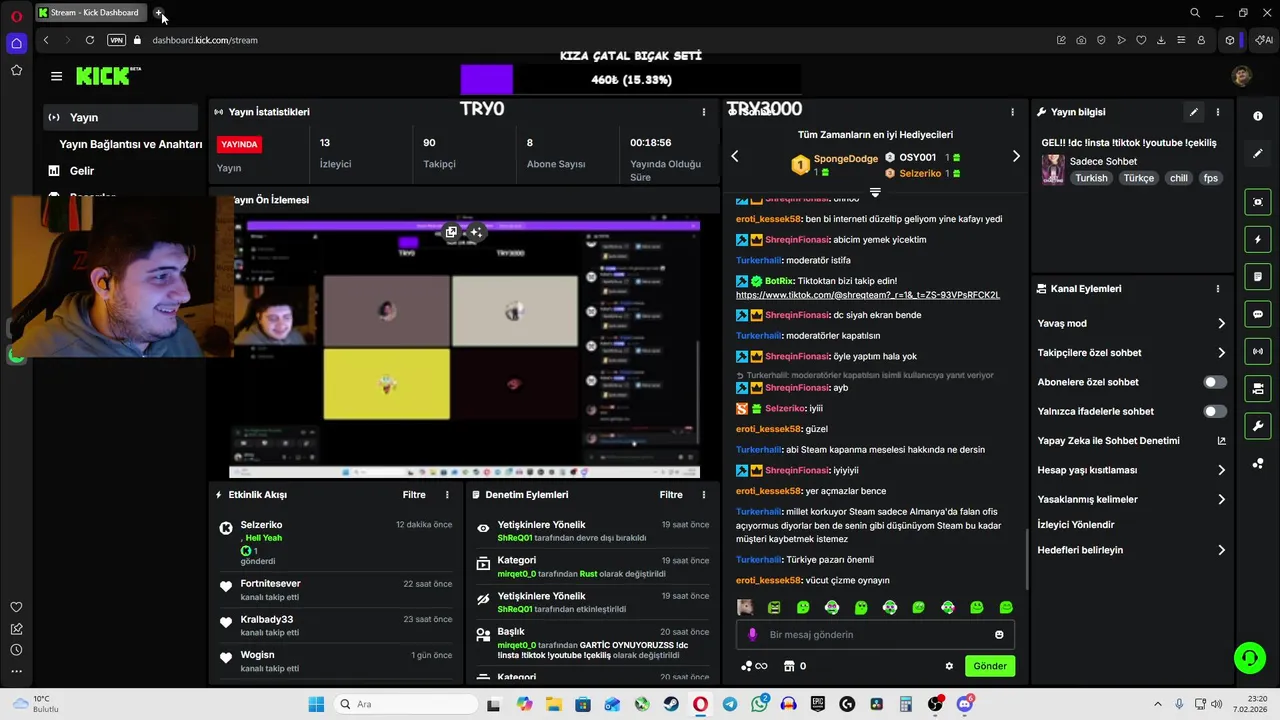The image size is (1280, 720).
Task: Open WhatsApp from the taskbar
Action: [759, 704]
